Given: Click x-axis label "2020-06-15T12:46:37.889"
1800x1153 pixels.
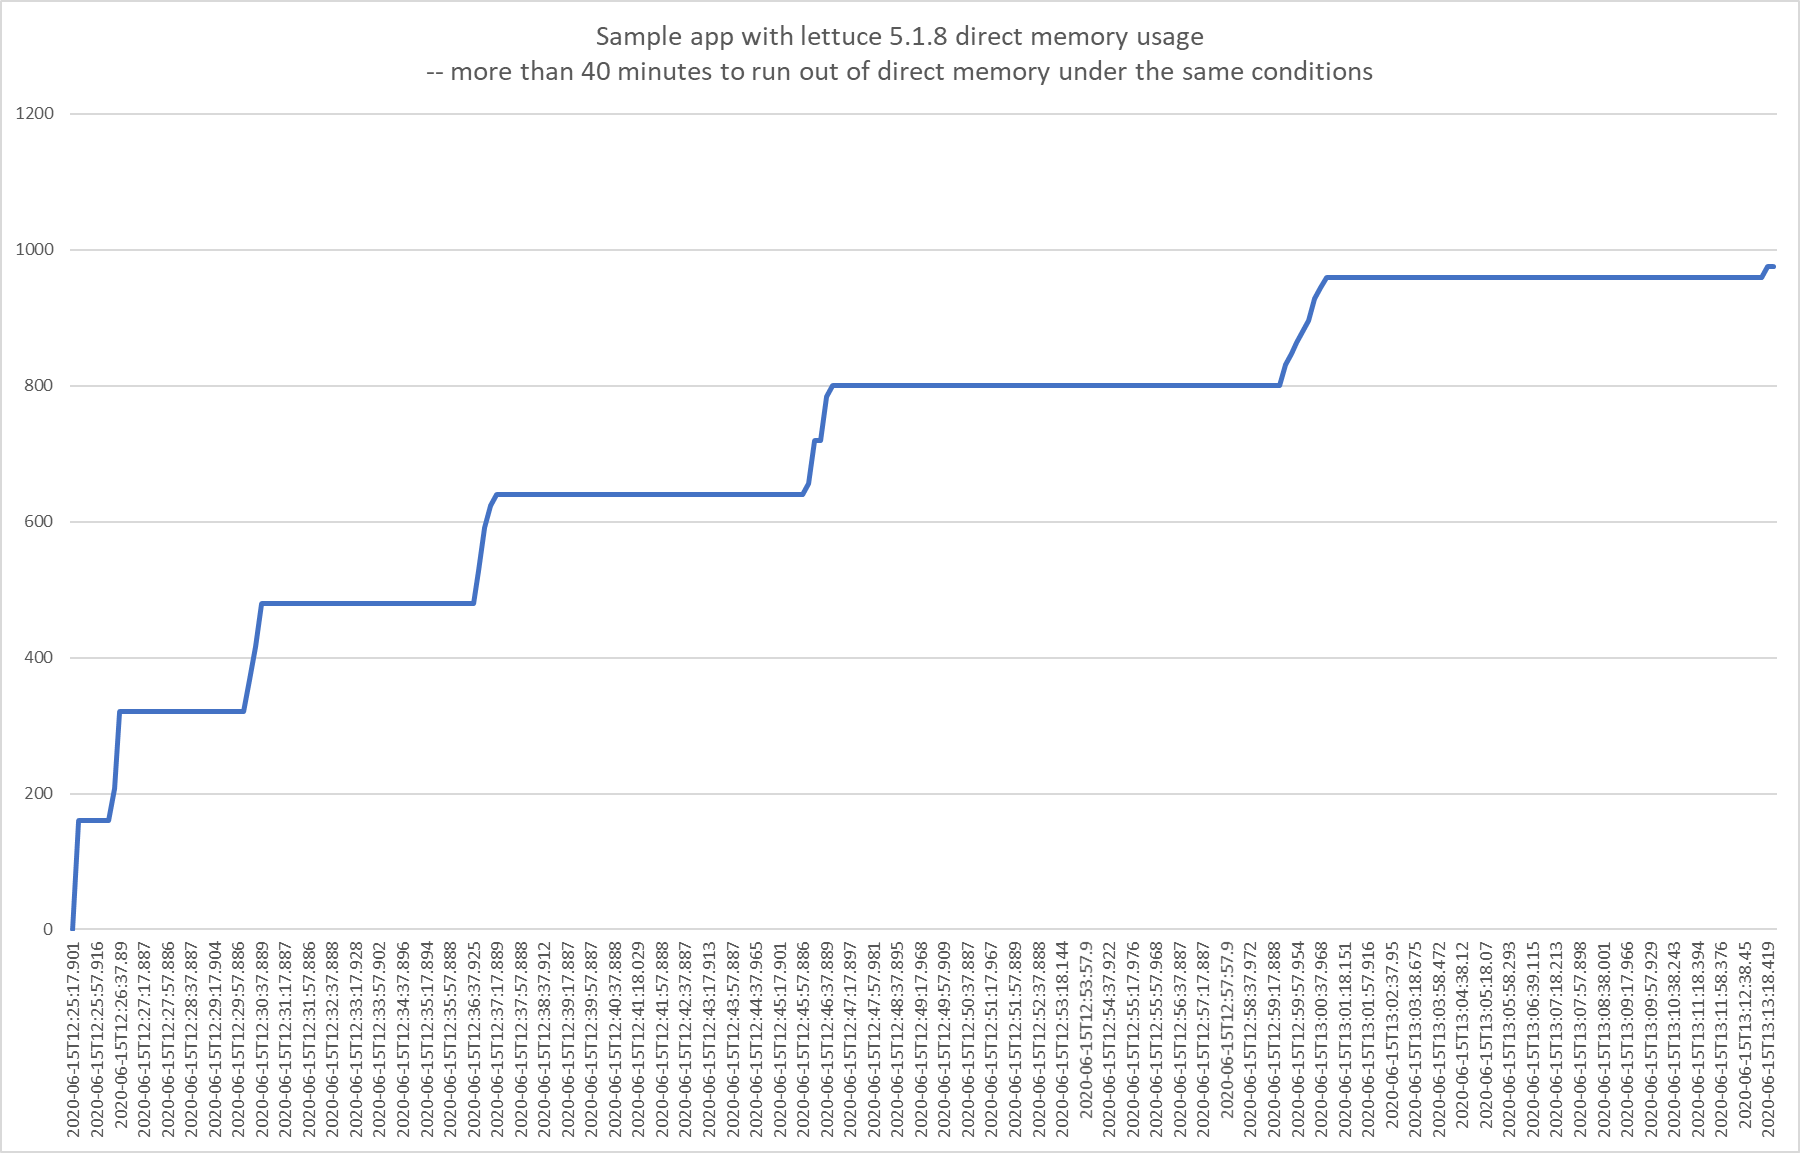Looking at the screenshot, I should pos(827,1039).
